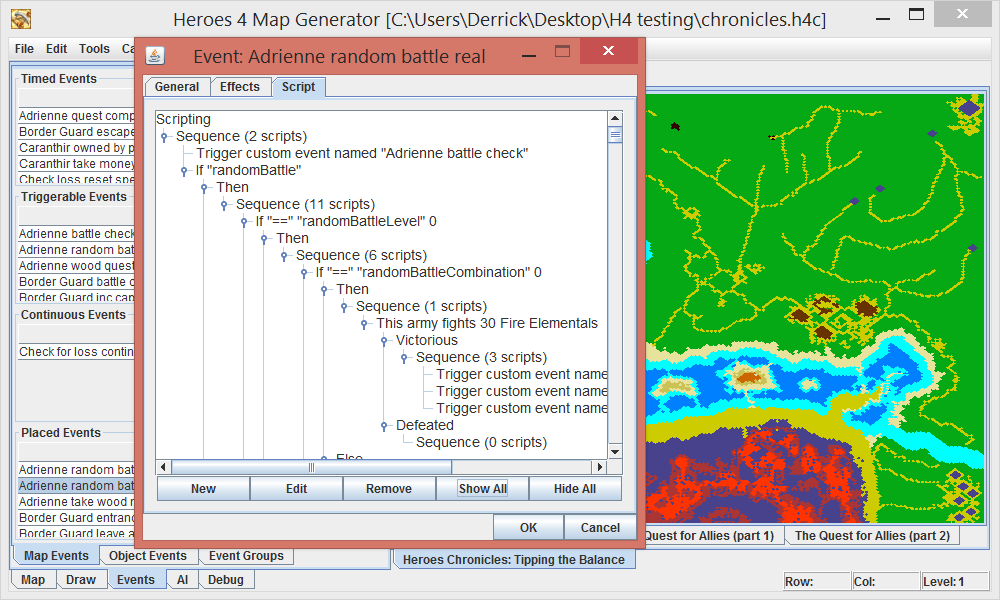The width and height of the screenshot is (1000, 600).
Task: Click the Heroes 4 Map Generator app icon
Action: (21, 19)
